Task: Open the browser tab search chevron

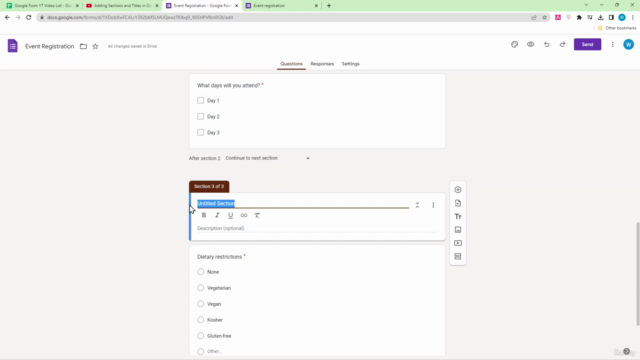Action: tap(586, 5)
